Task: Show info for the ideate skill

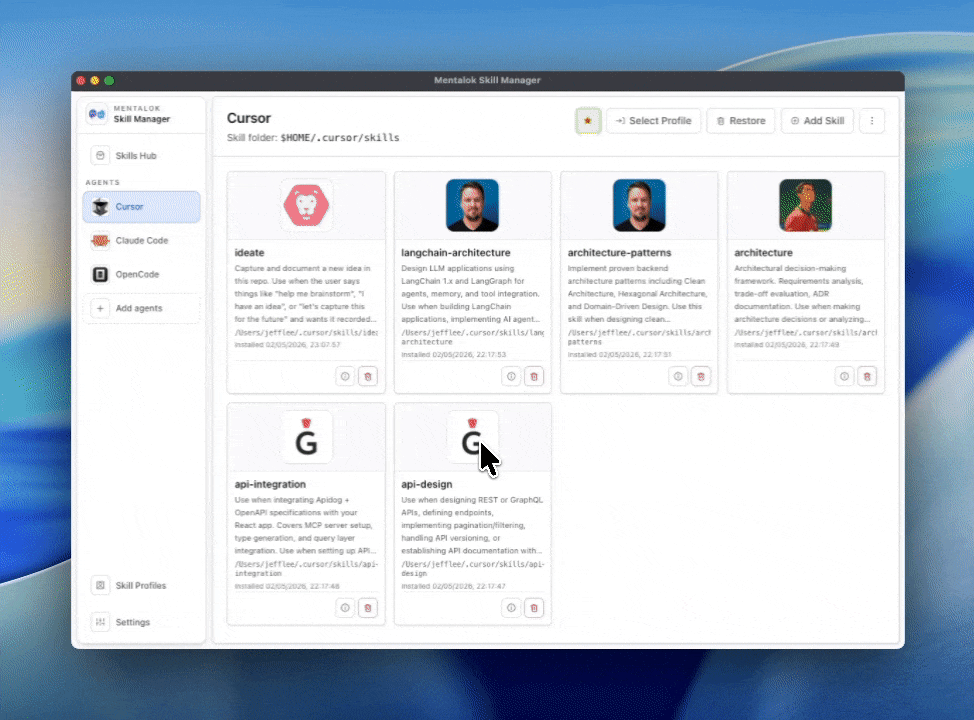Action: (x=345, y=376)
